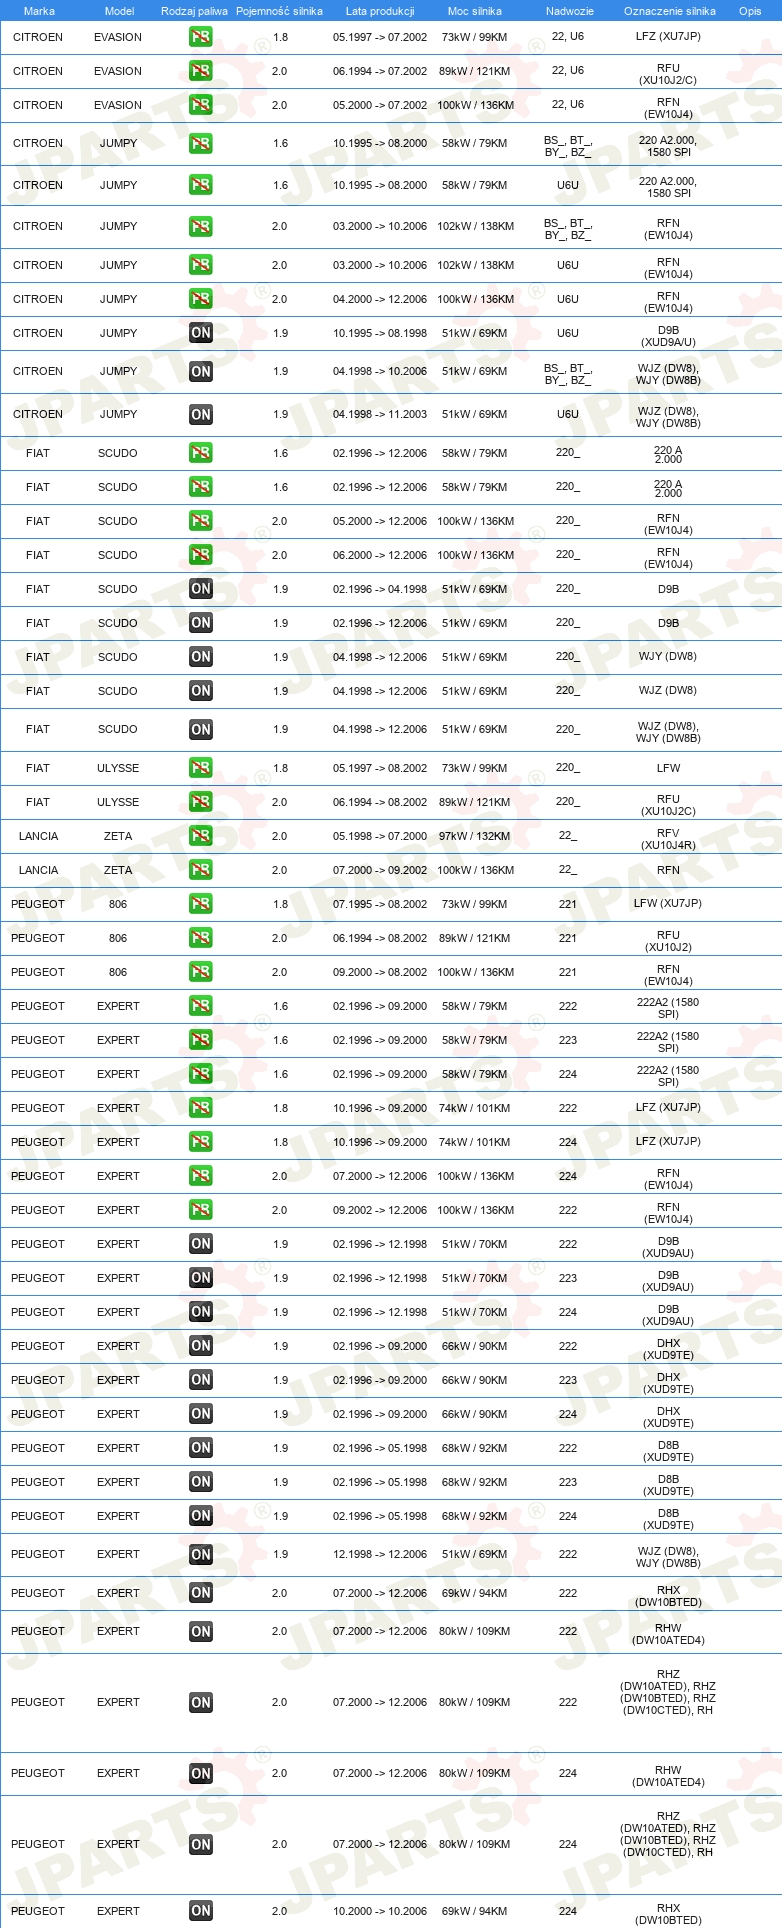Click diesel icon in Expert RHW body 224 row
Image resolution: width=782 pixels, height=1928 pixels.
point(201,1773)
